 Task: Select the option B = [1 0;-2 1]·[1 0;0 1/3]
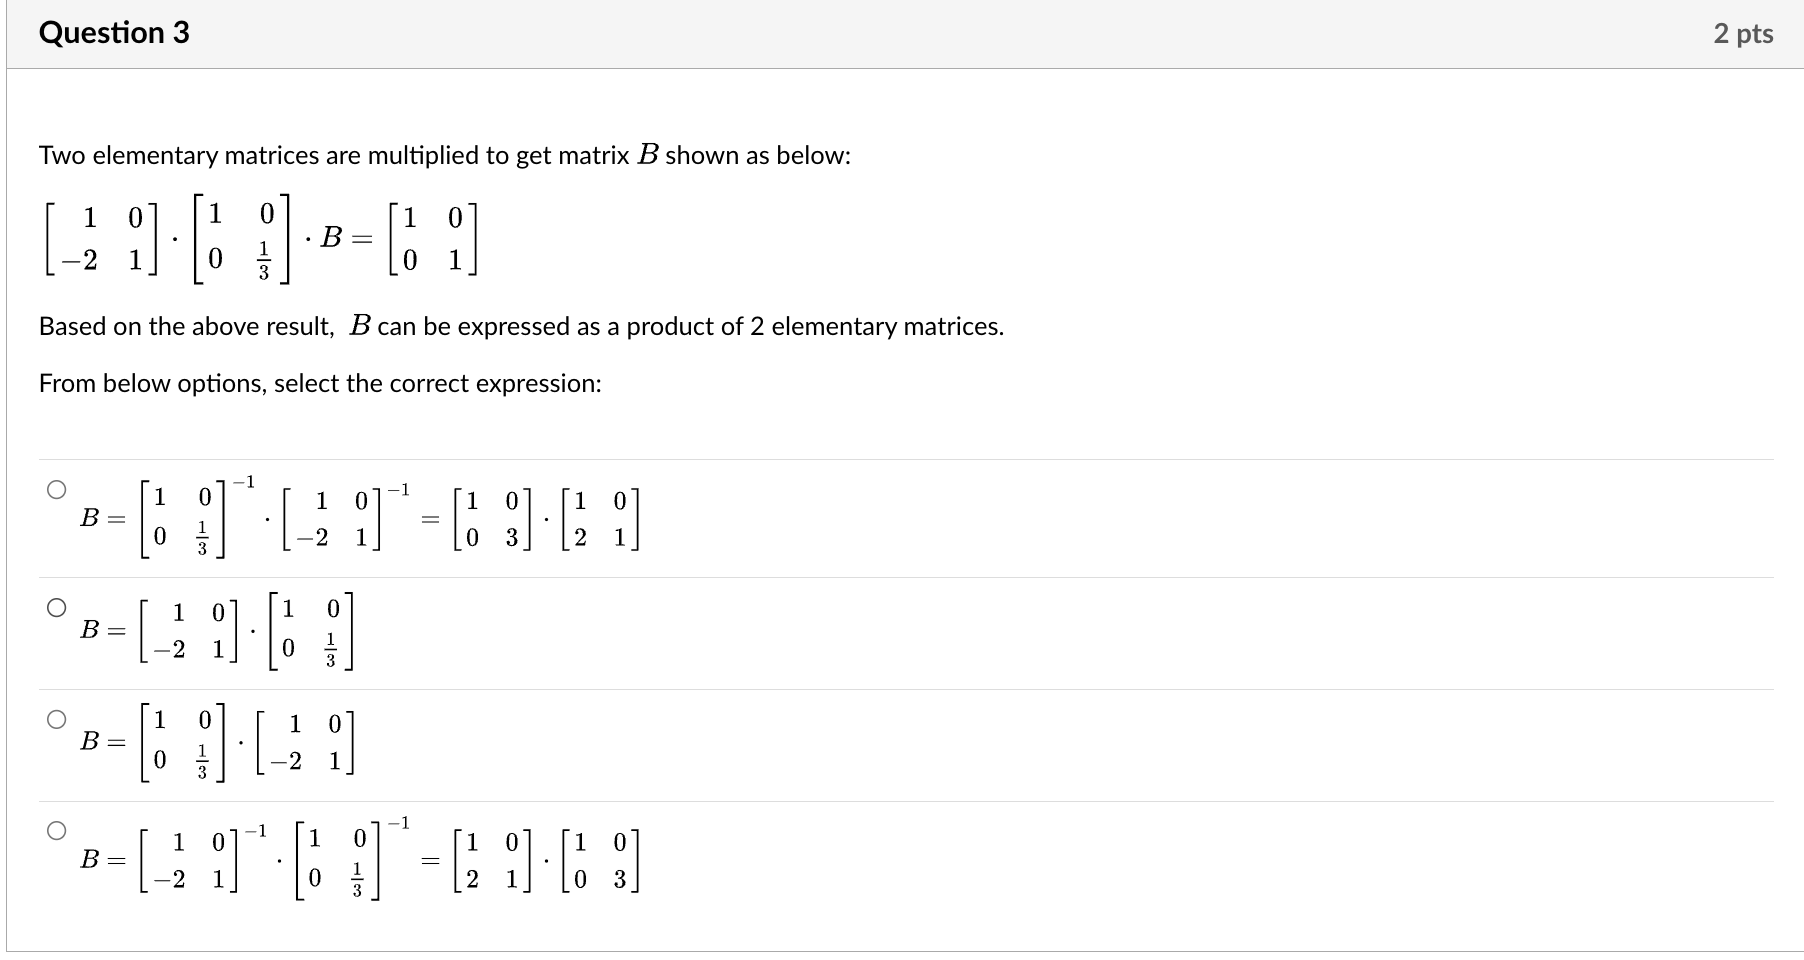coord(57,608)
